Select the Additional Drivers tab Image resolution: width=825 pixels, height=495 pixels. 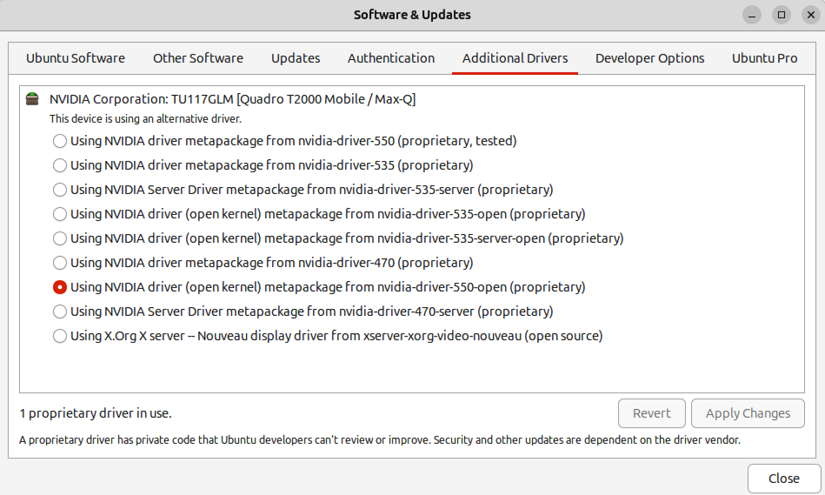click(x=515, y=58)
